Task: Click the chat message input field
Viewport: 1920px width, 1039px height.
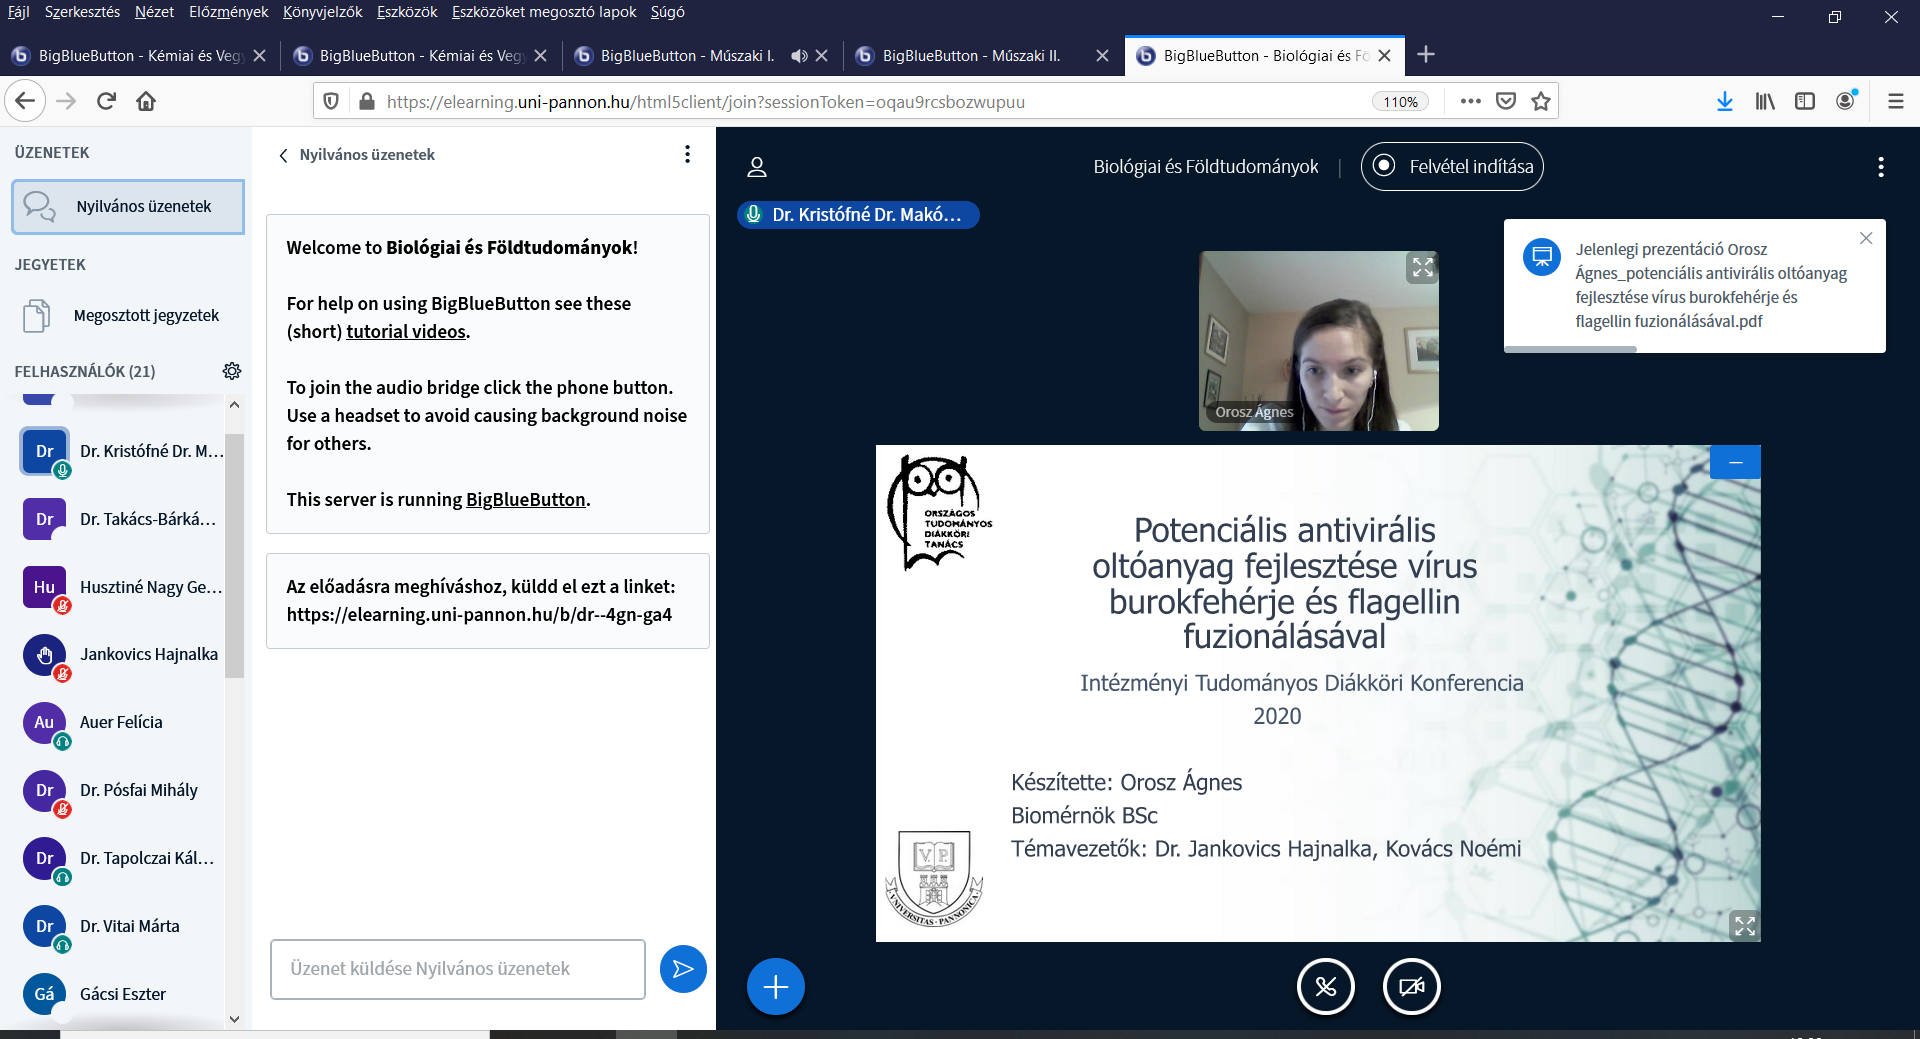Action: [x=457, y=969]
